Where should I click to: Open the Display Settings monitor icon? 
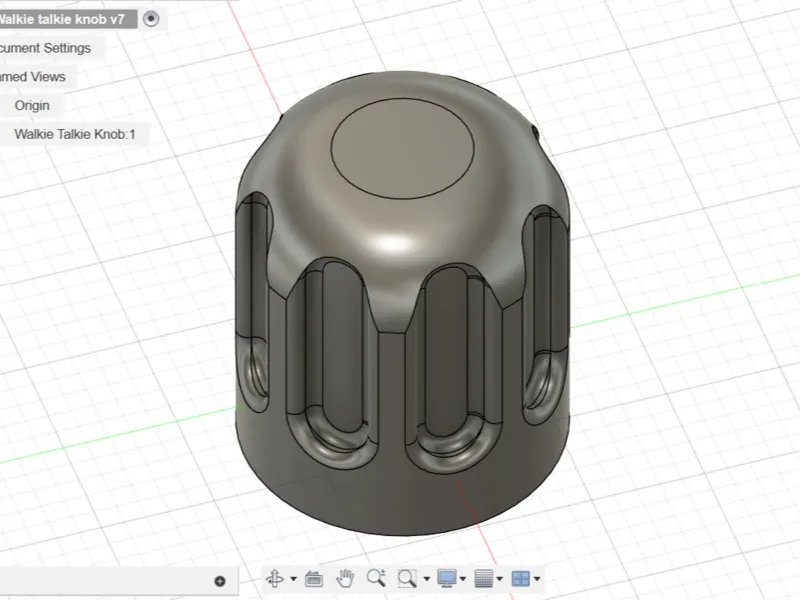447,579
